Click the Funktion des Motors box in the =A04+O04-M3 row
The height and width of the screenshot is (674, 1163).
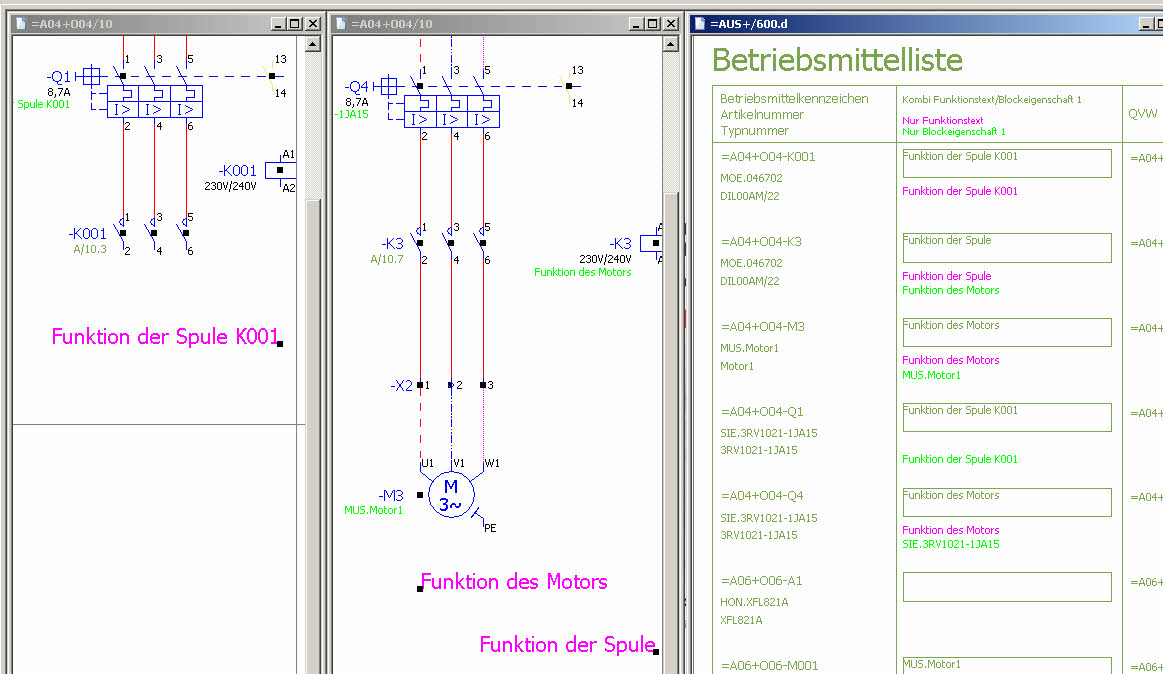(1006, 332)
